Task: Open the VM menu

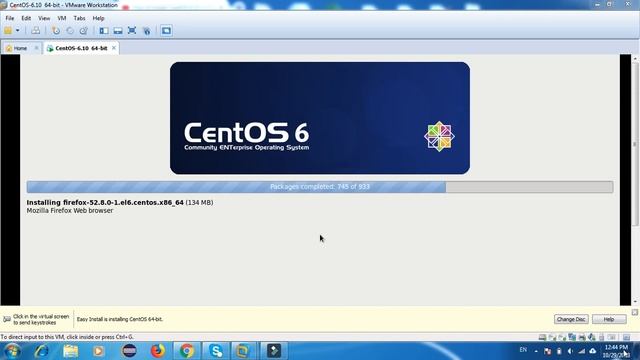Action: pyautogui.click(x=62, y=18)
